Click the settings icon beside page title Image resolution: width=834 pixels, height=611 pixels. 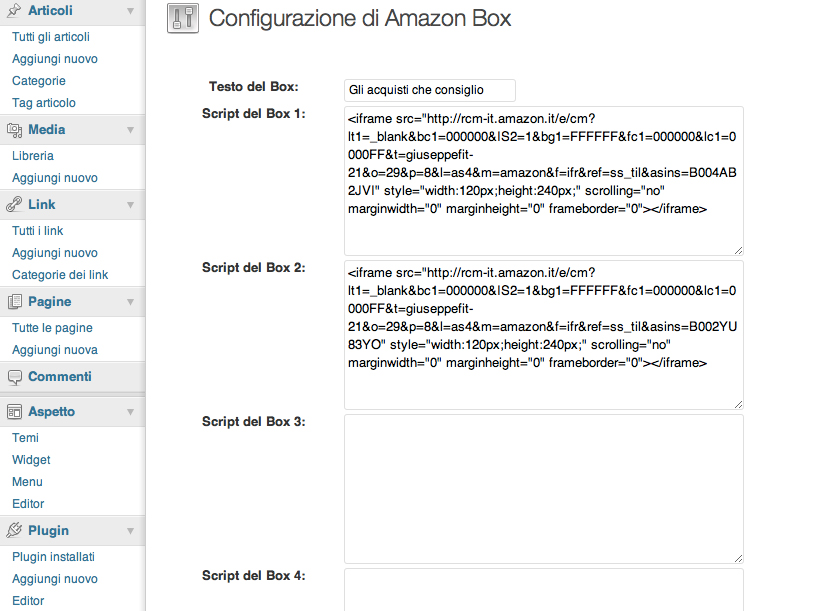point(182,19)
